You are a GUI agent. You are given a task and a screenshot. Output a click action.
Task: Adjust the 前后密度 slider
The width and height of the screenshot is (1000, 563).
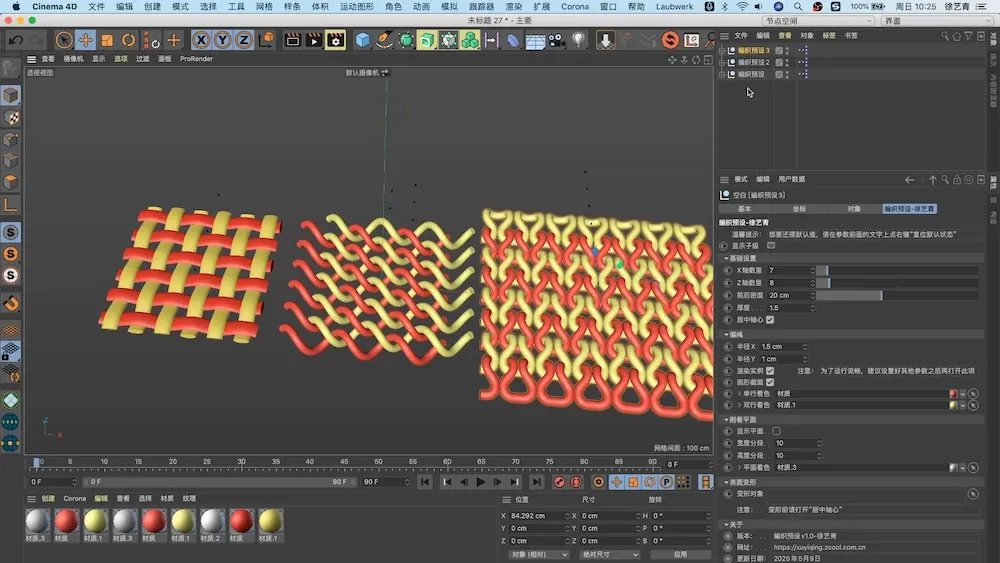click(x=848, y=295)
